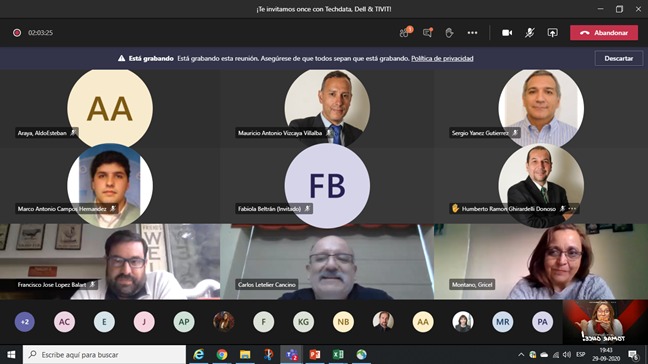Screen dimensions: 648x364
Task: Toggle the camera on or off
Action: pyautogui.click(x=507, y=33)
